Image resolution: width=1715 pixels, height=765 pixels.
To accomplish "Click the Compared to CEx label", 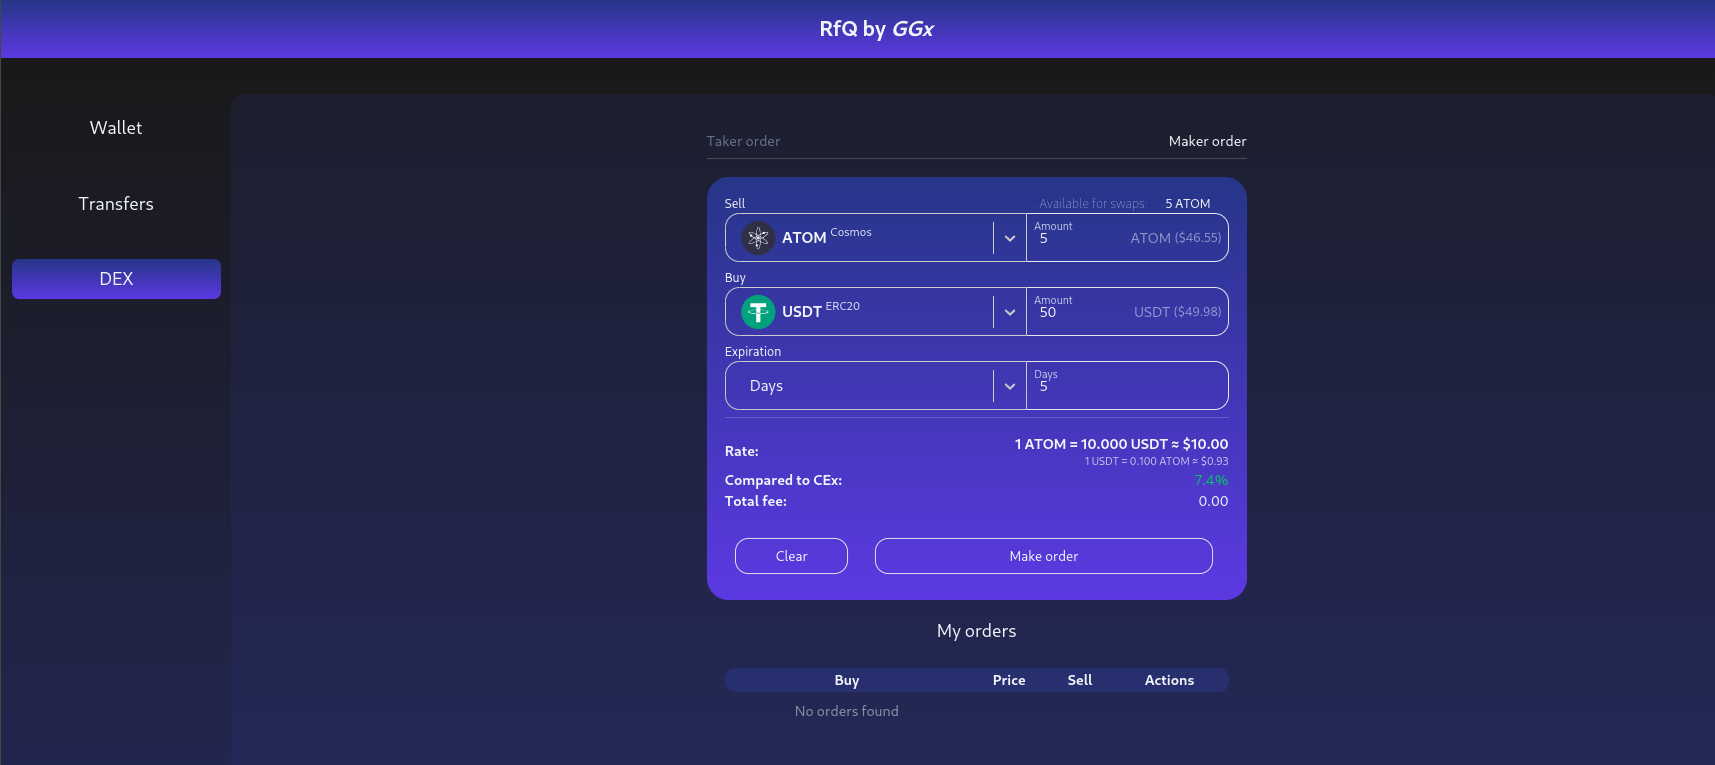I will 783,480.
